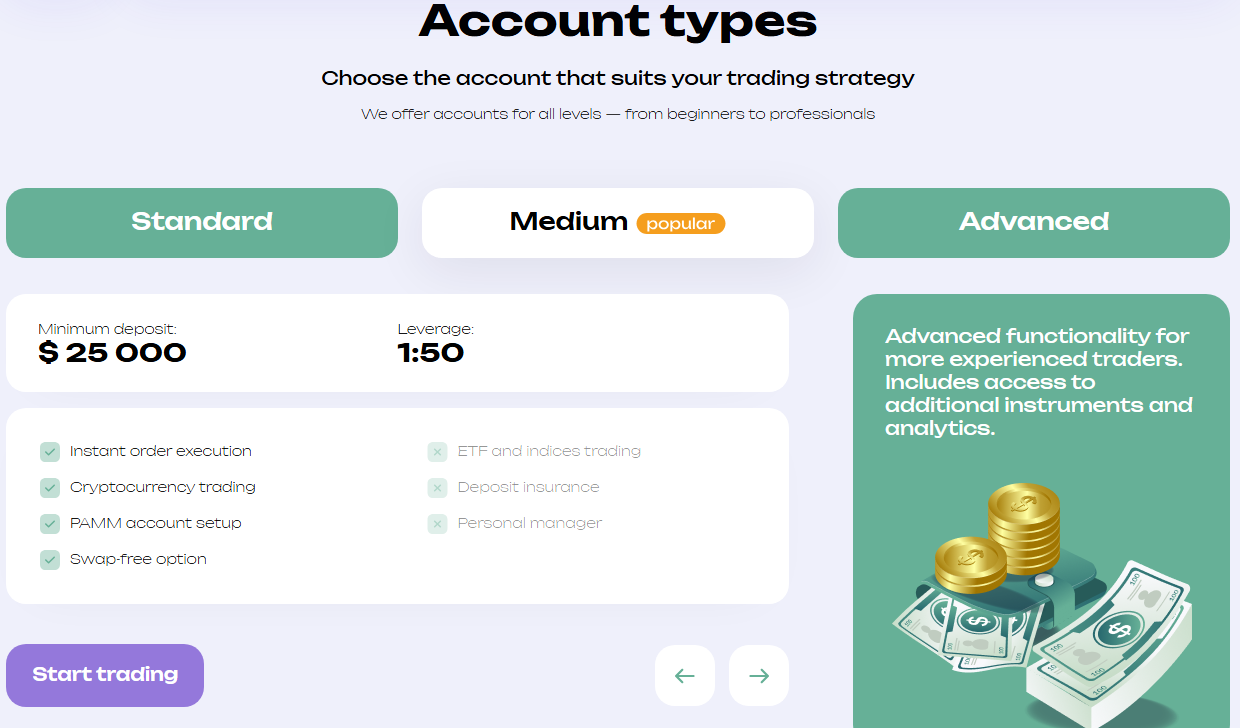Click the Cryptocurrency trading checkmark icon

[50, 488]
